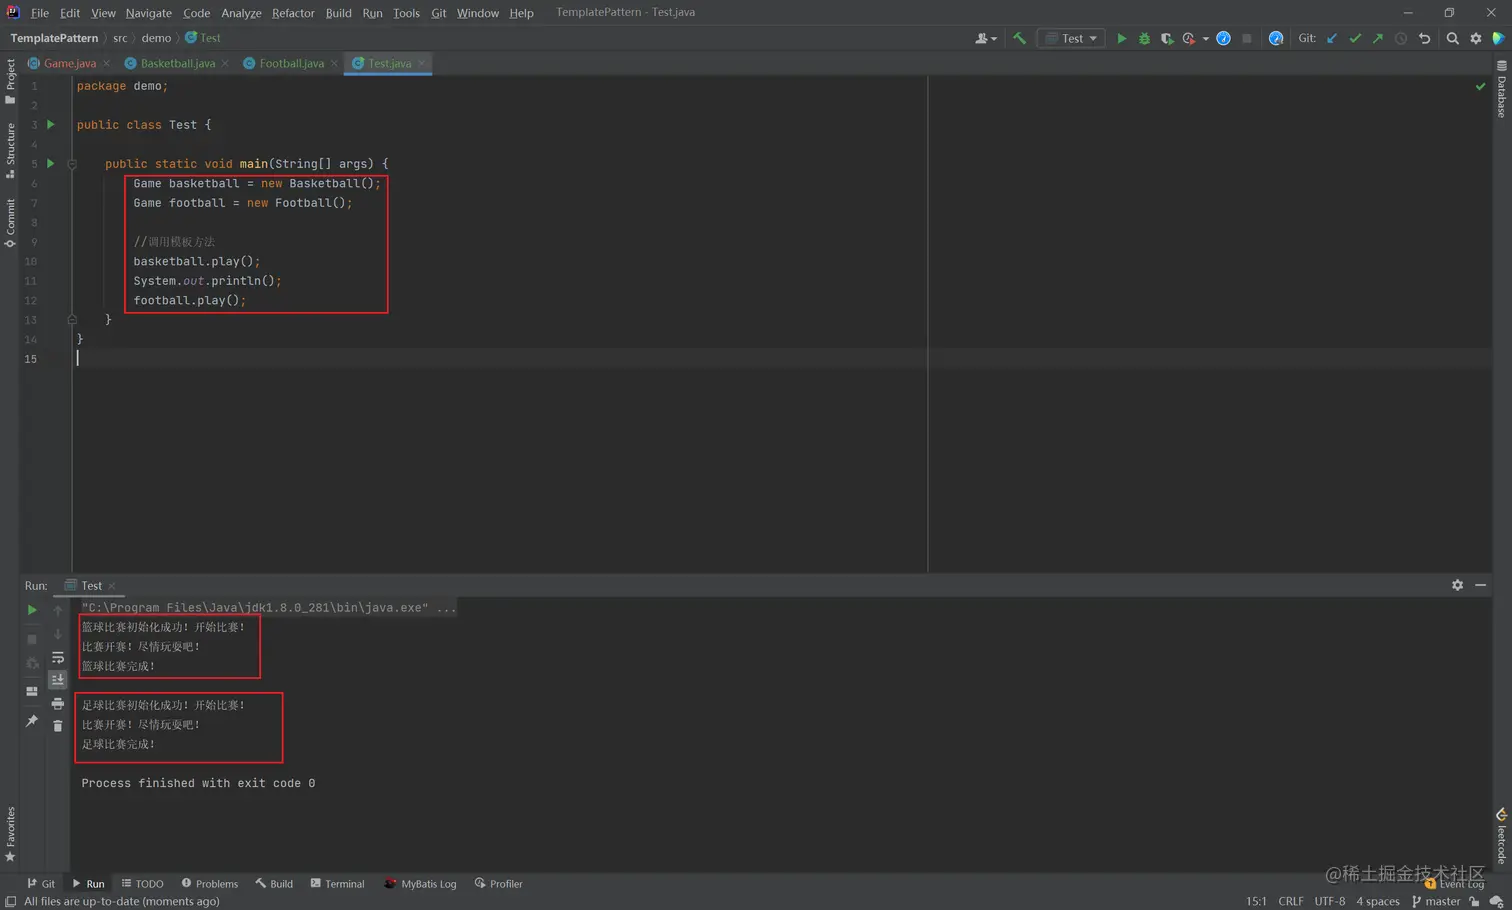Viewport: 1512px width, 910px height.
Task: Push commits with green Git arrow
Action: (x=1378, y=38)
